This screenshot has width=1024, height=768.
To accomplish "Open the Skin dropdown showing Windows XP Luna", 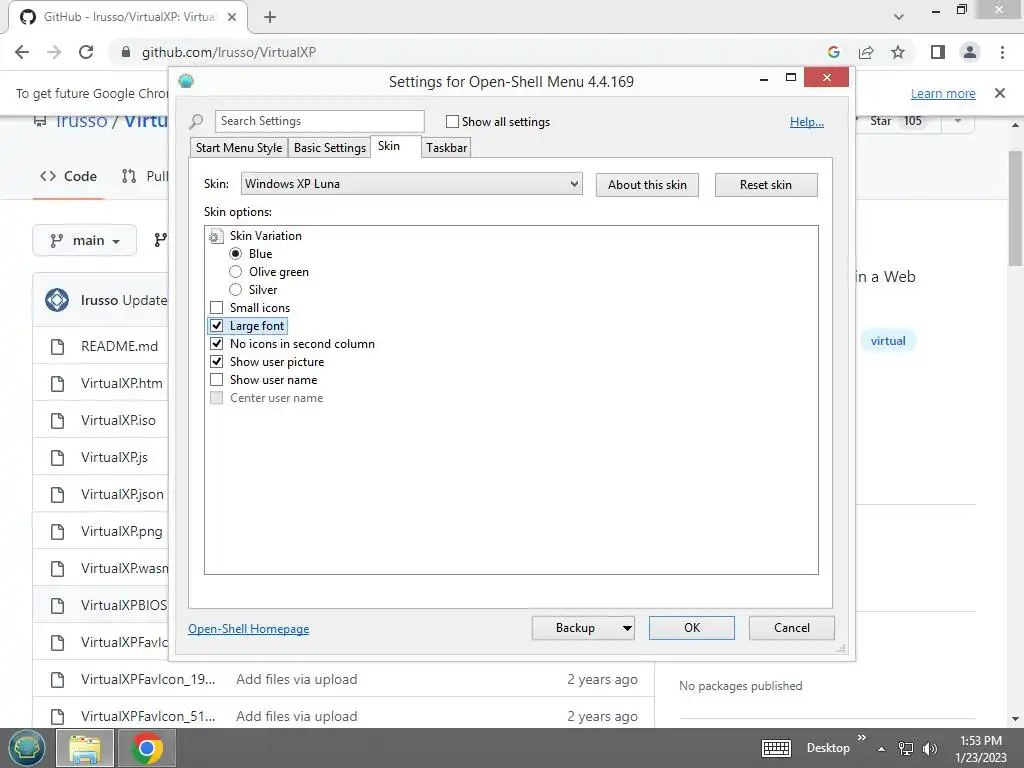I will (x=411, y=184).
